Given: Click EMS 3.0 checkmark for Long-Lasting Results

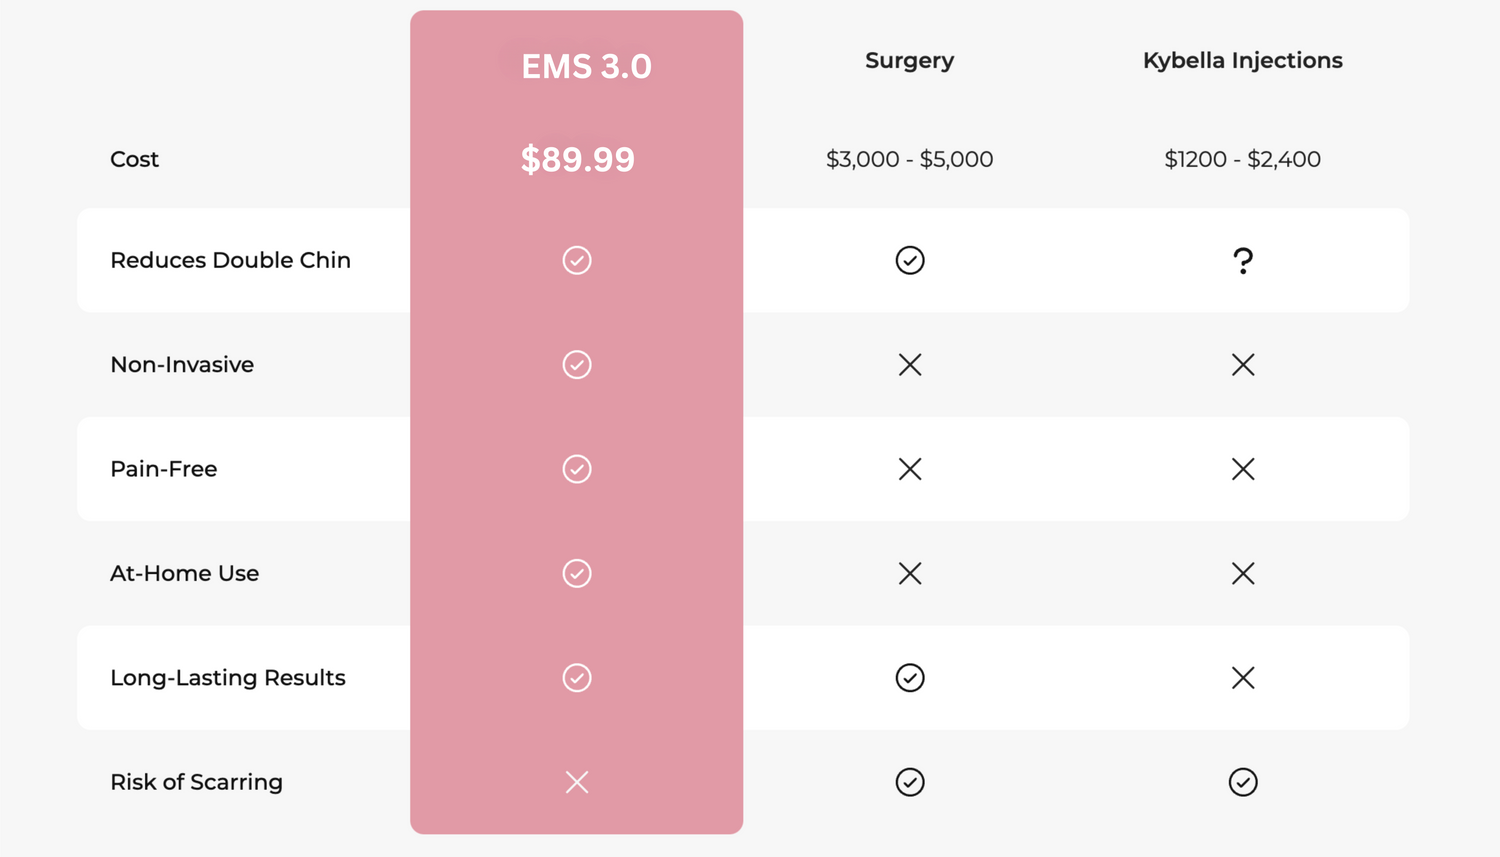Looking at the screenshot, I should [x=577, y=678].
